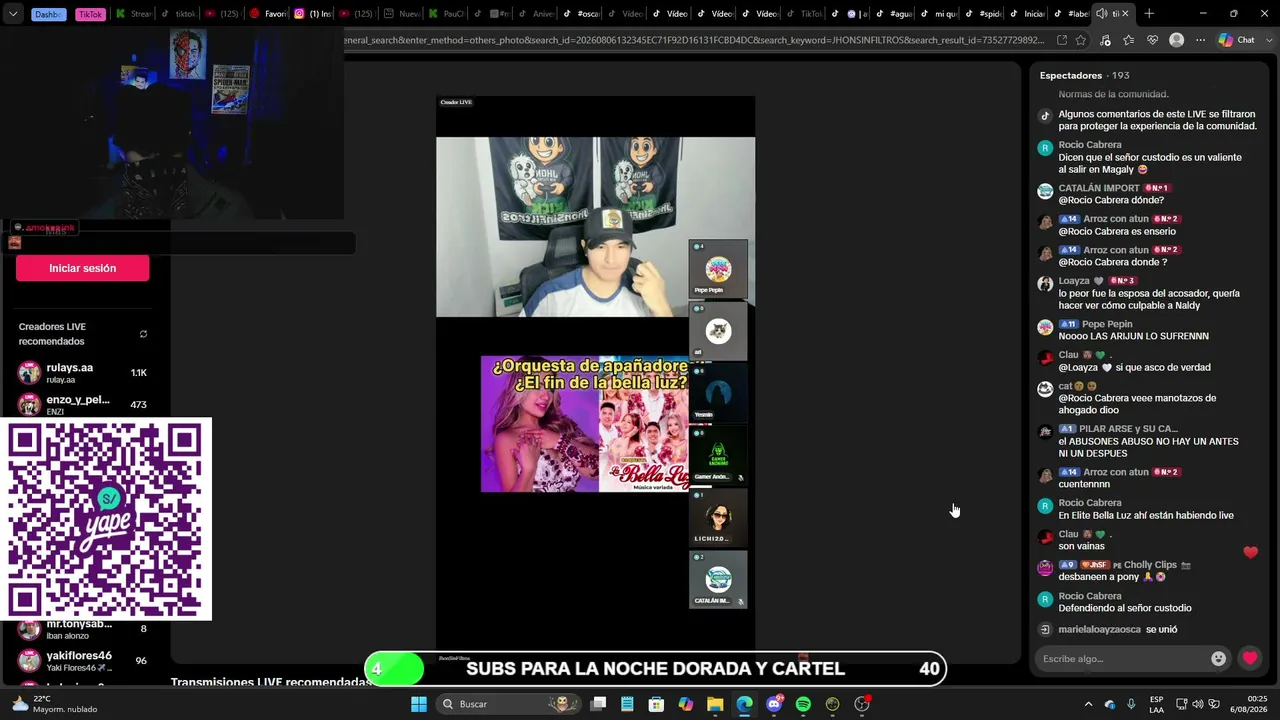
Task: Click Loayza username in chat
Action: coord(1074,281)
